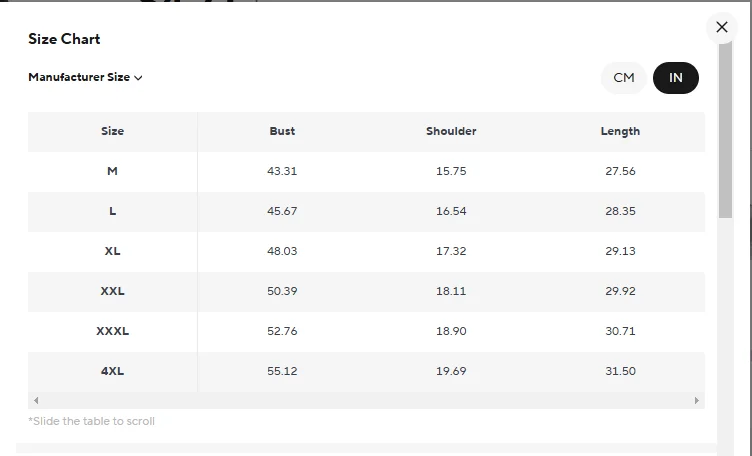Viewport: 752px width, 456px height.
Task: Click the horizontal scrollbar track under table
Action: pos(366,400)
